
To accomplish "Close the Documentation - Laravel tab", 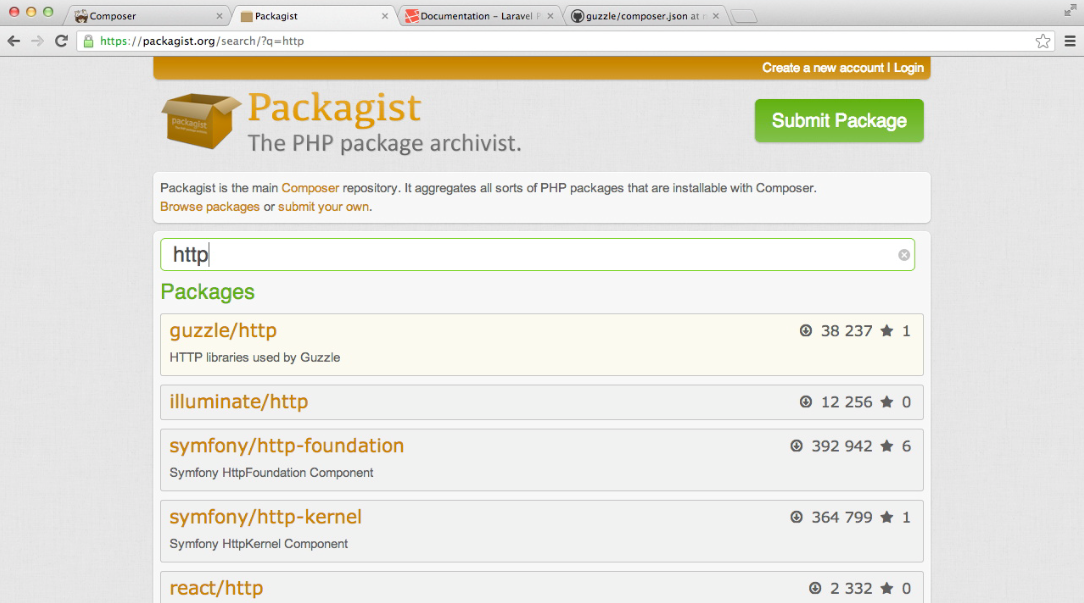I will (x=550, y=16).
